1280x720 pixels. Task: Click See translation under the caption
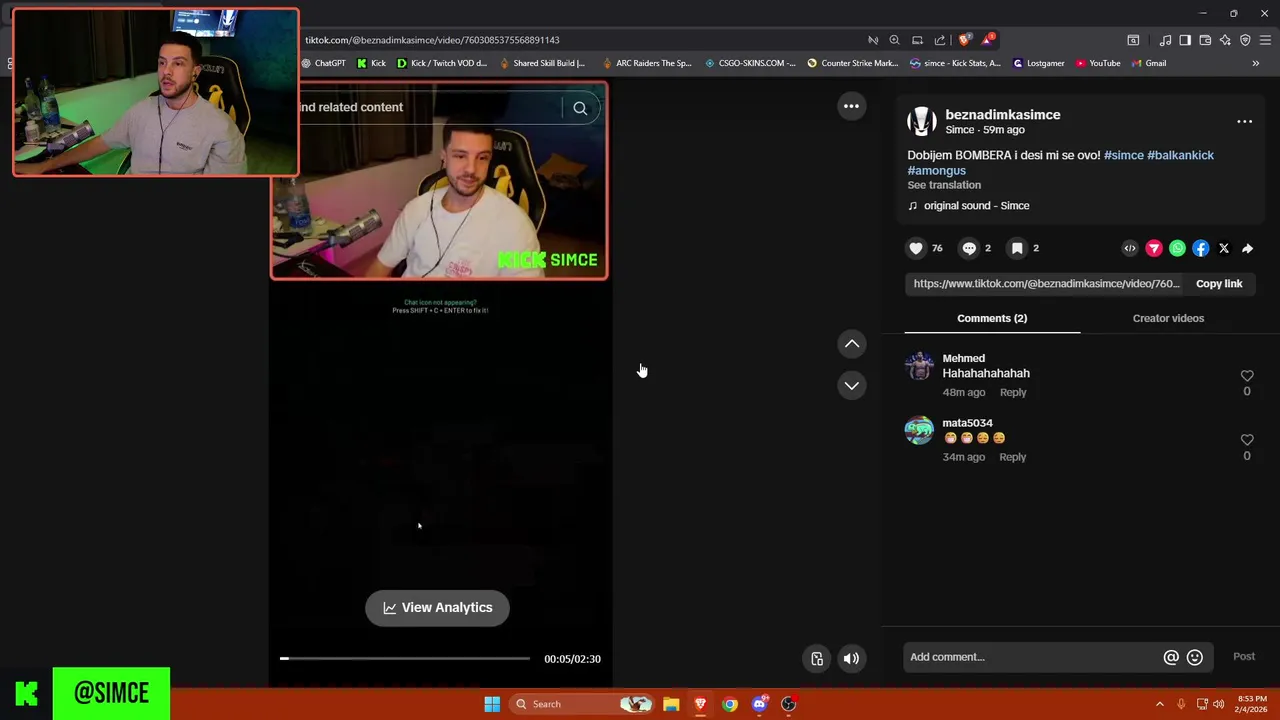(x=944, y=185)
